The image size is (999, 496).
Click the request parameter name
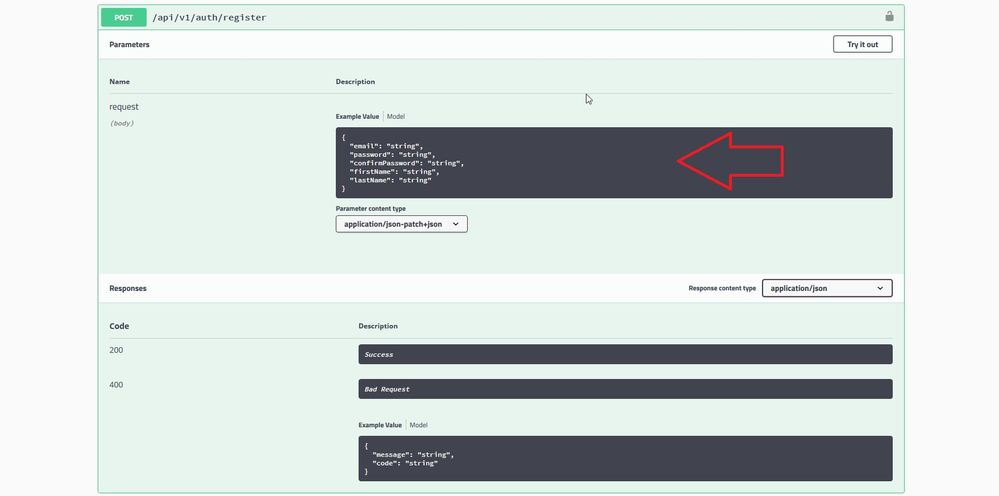124,107
